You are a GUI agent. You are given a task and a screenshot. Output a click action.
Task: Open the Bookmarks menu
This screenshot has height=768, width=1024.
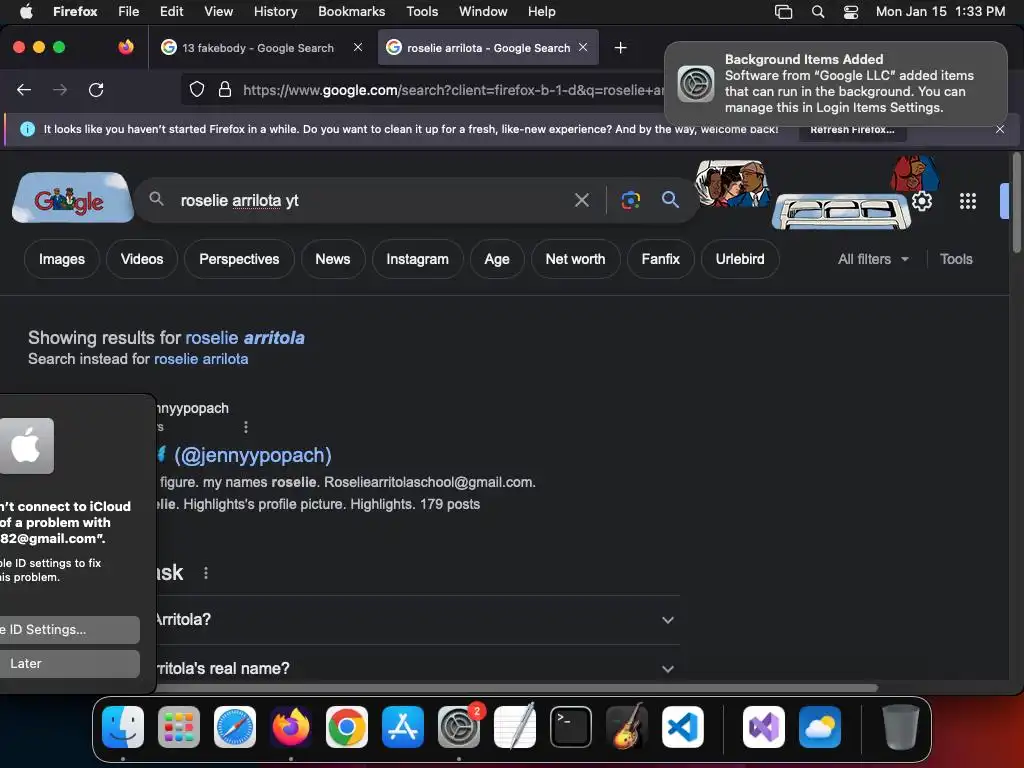[x=351, y=12]
